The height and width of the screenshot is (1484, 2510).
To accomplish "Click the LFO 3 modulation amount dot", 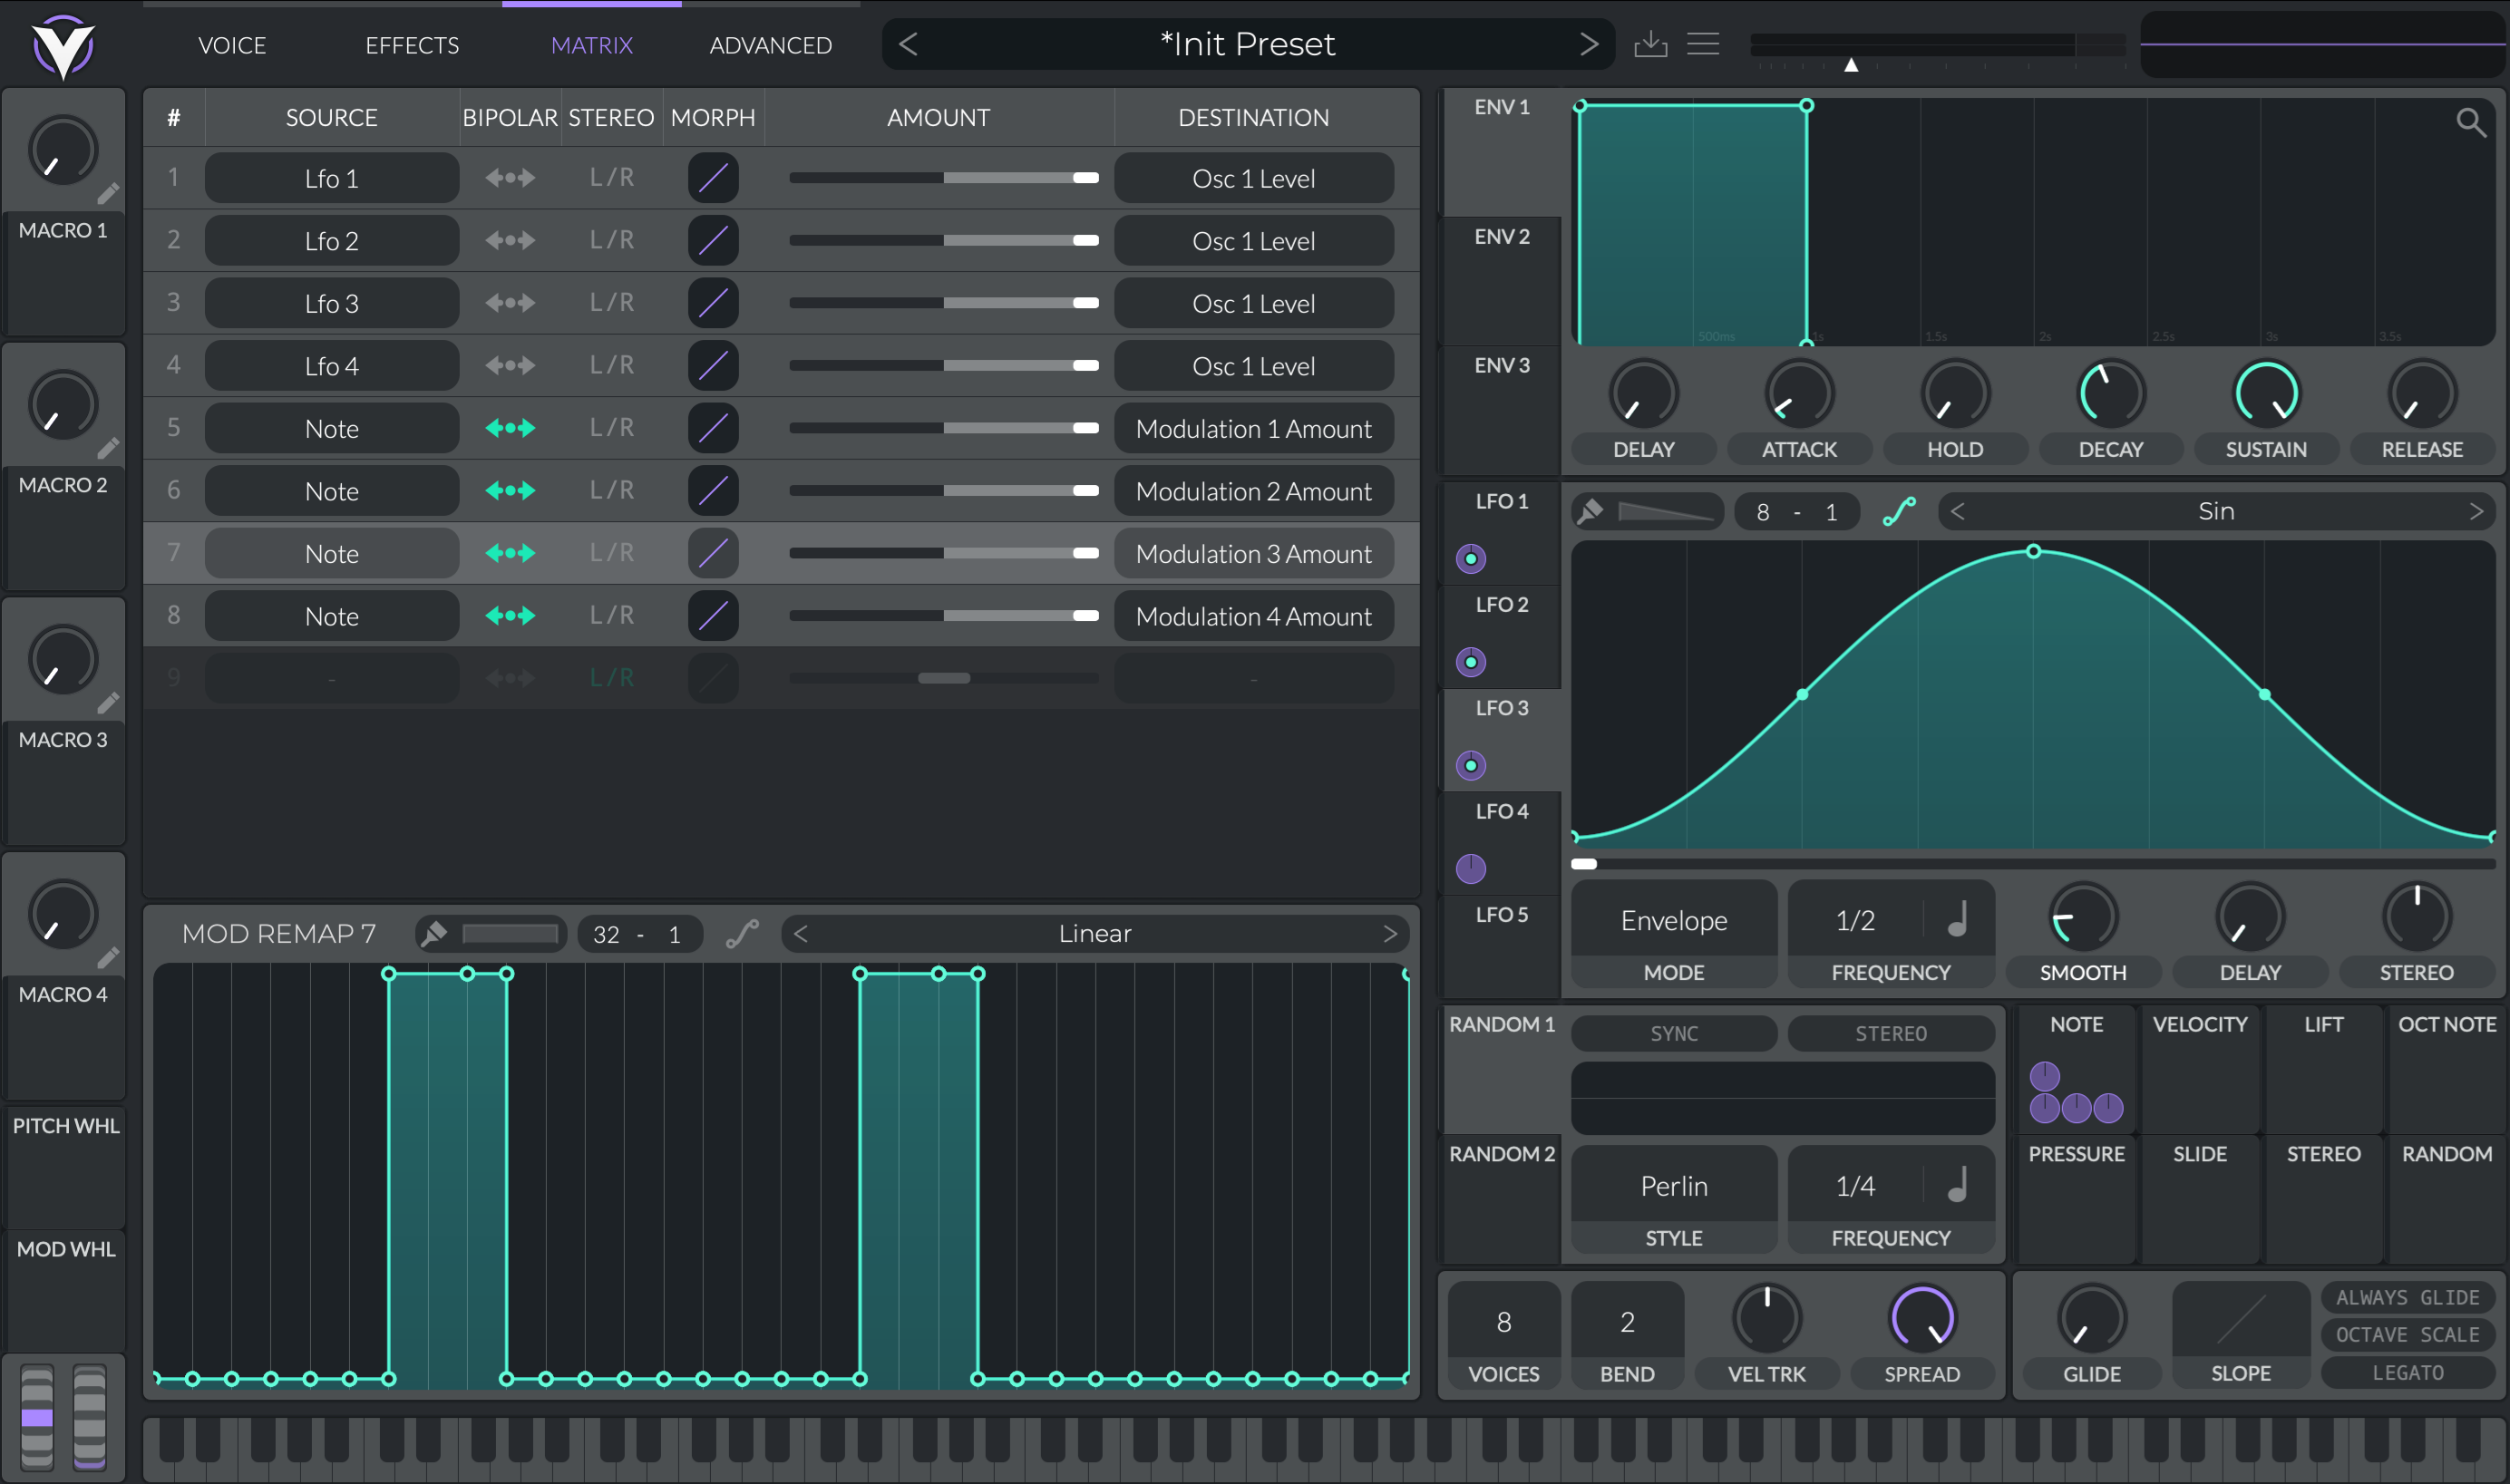I will 1471,766.
